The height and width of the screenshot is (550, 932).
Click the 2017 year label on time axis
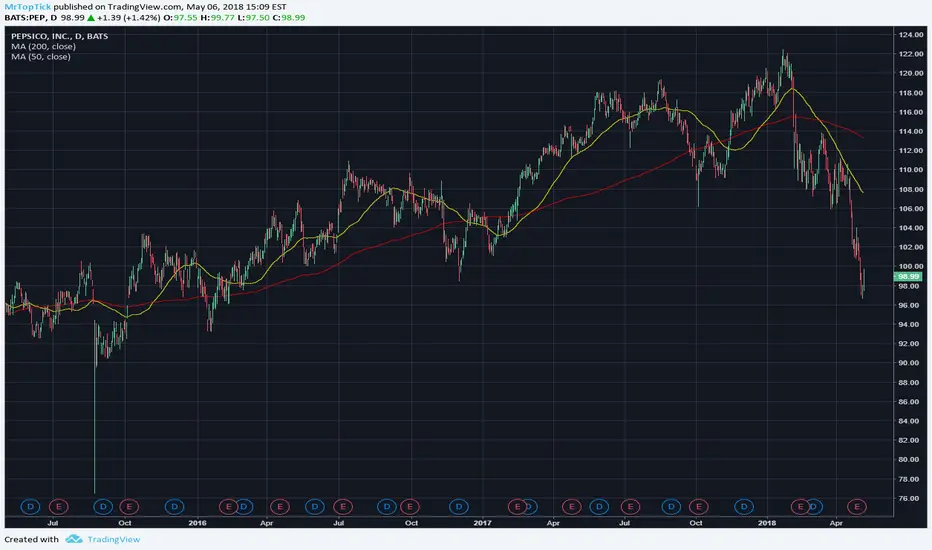tap(482, 523)
